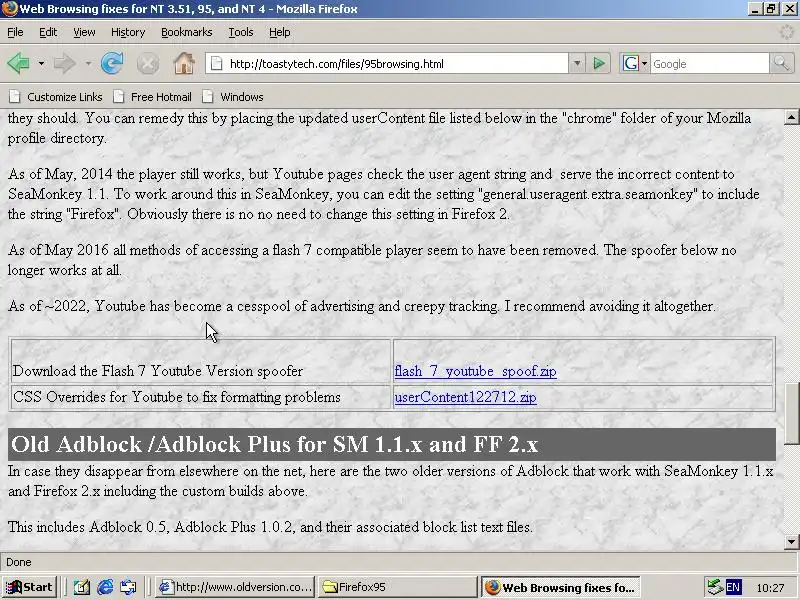Screen dimensions: 800x600
Task: Open the Windows bookmark
Action: point(233,97)
